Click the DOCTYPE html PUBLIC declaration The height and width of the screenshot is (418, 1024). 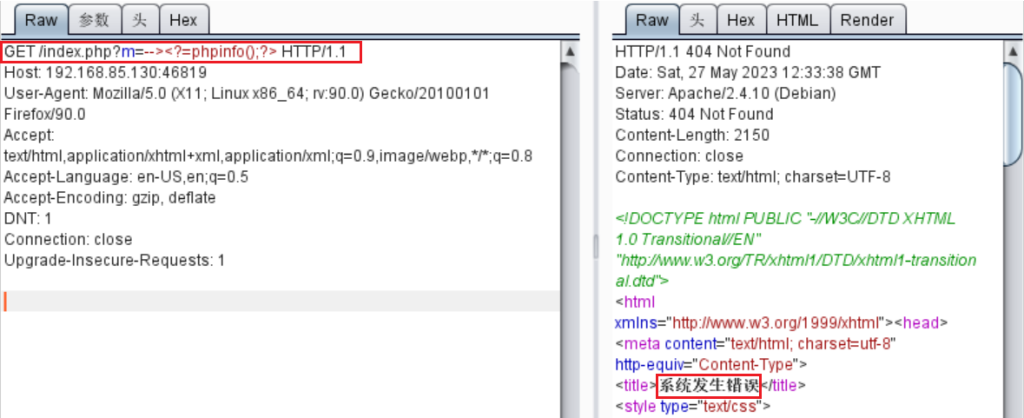click(796, 250)
